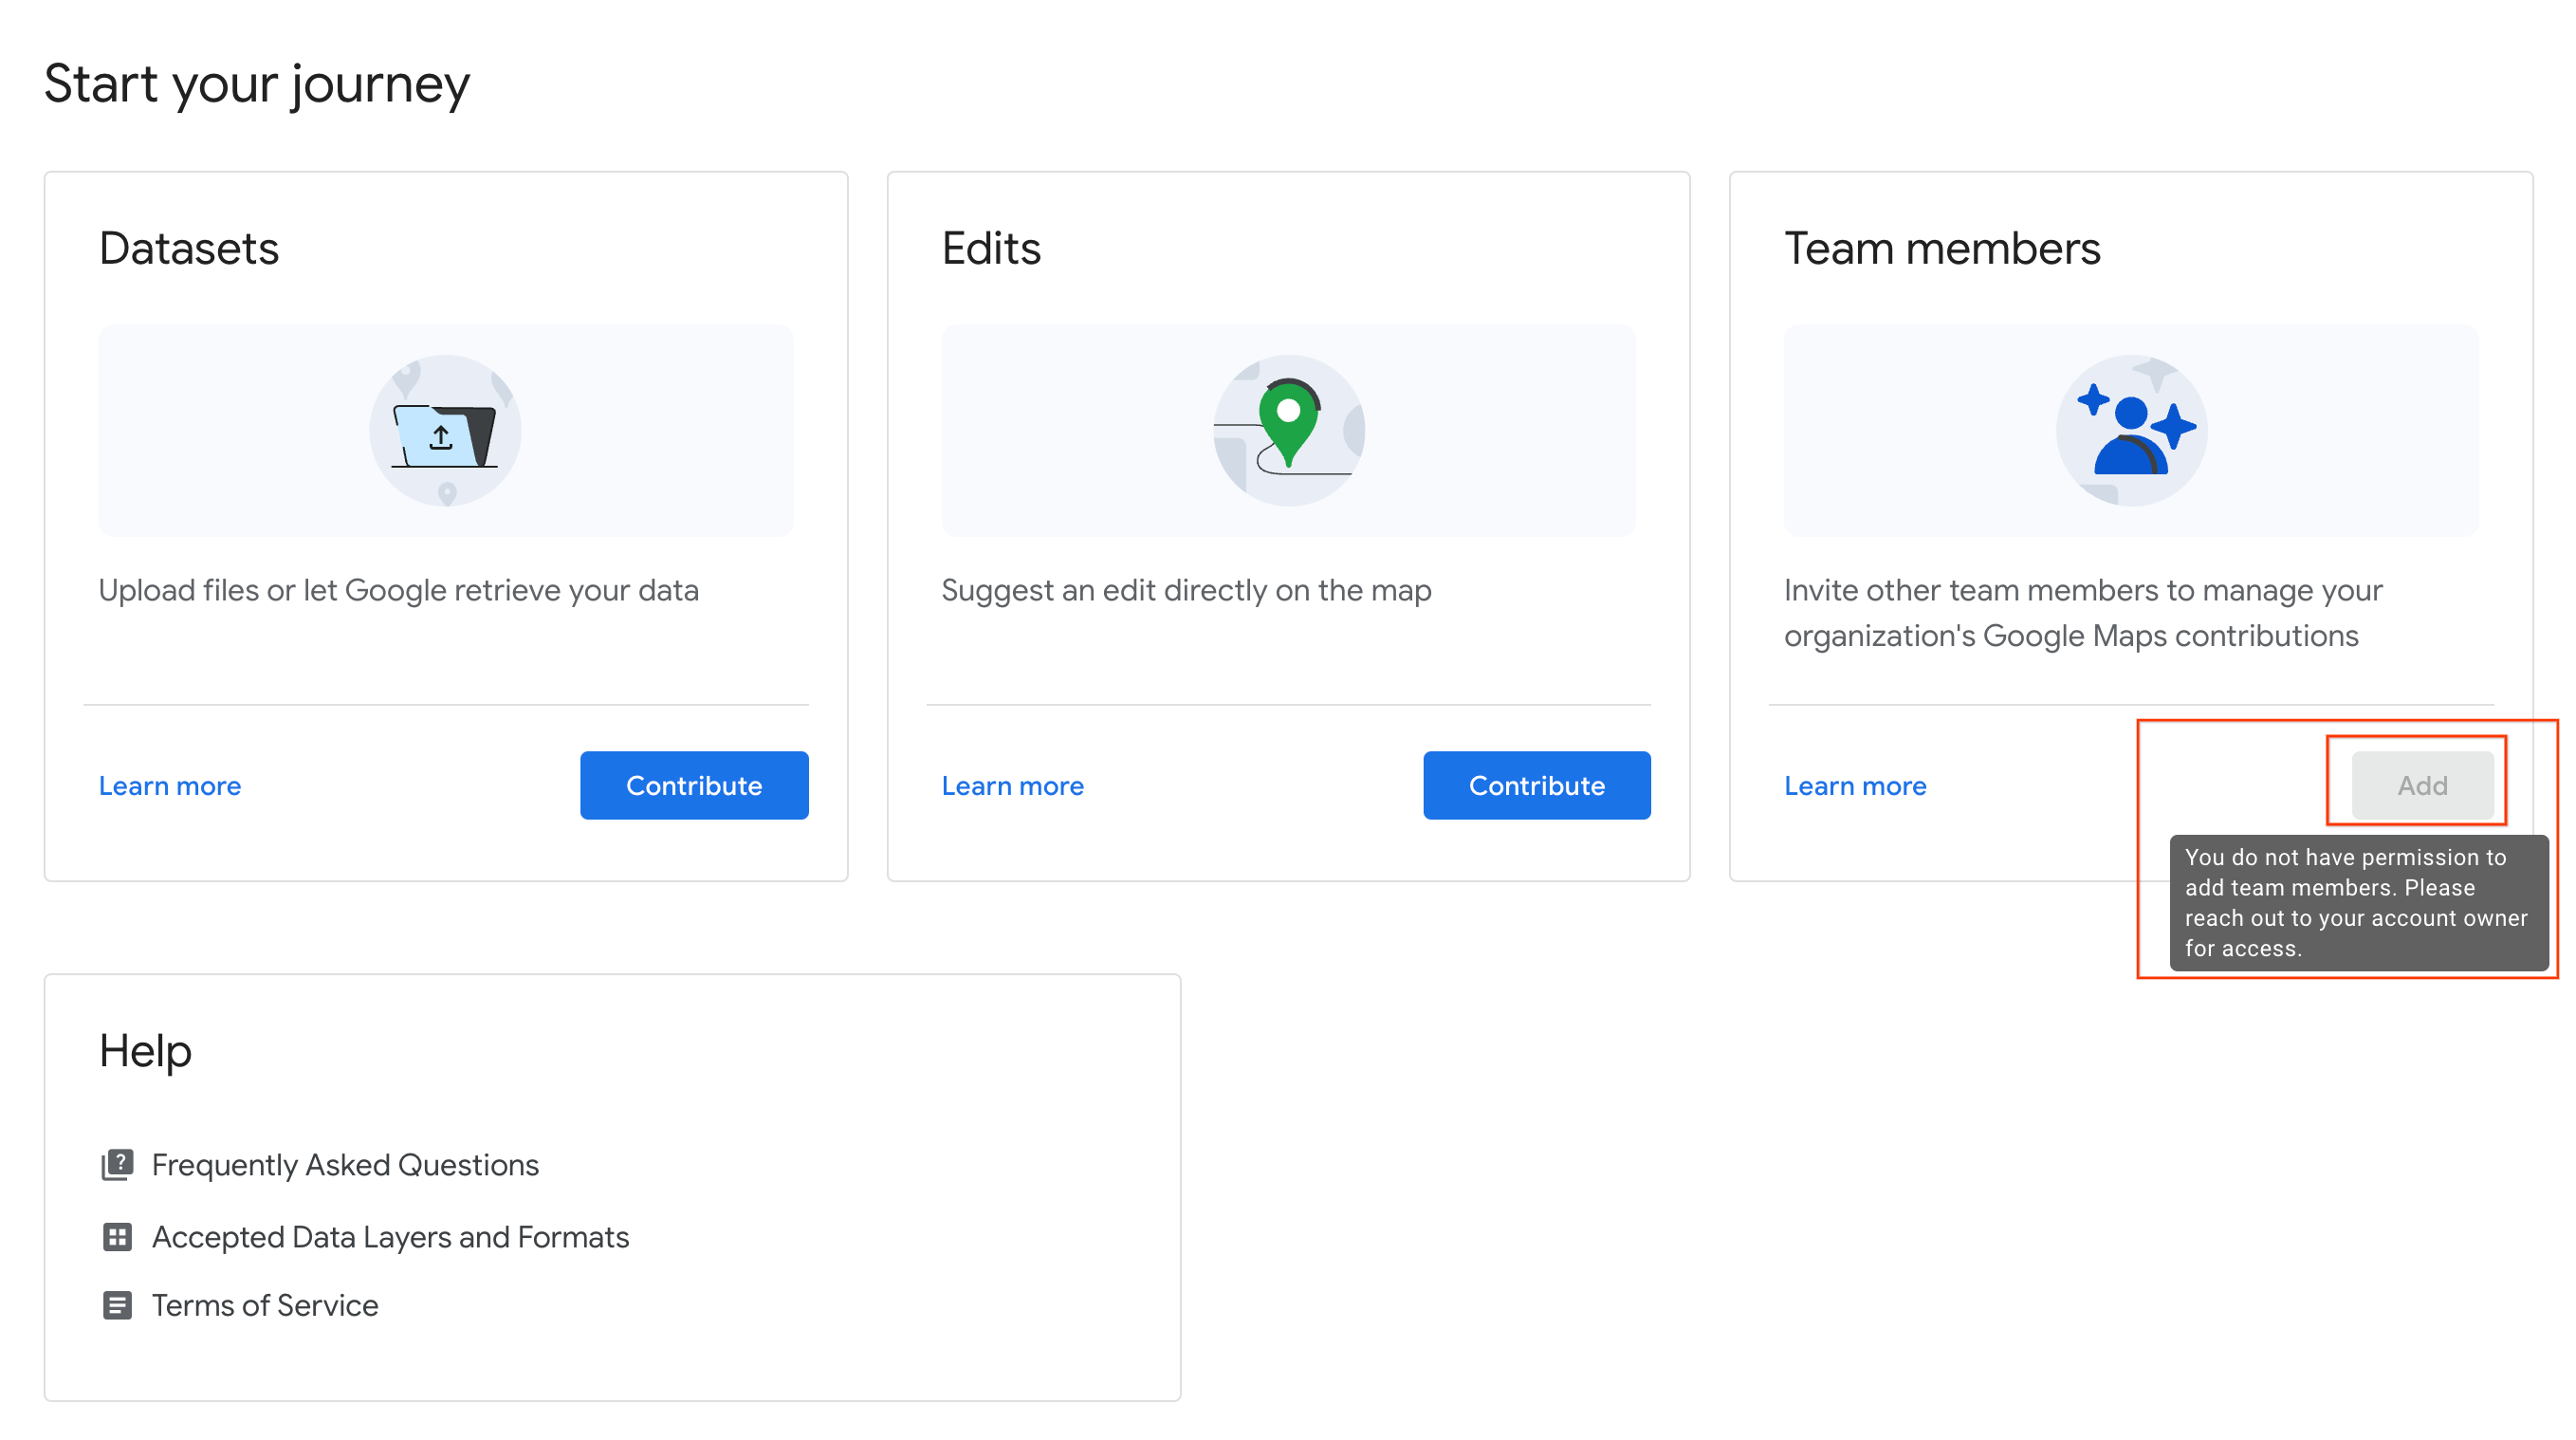
Task: Click the Datasets card heading
Action: coord(189,248)
